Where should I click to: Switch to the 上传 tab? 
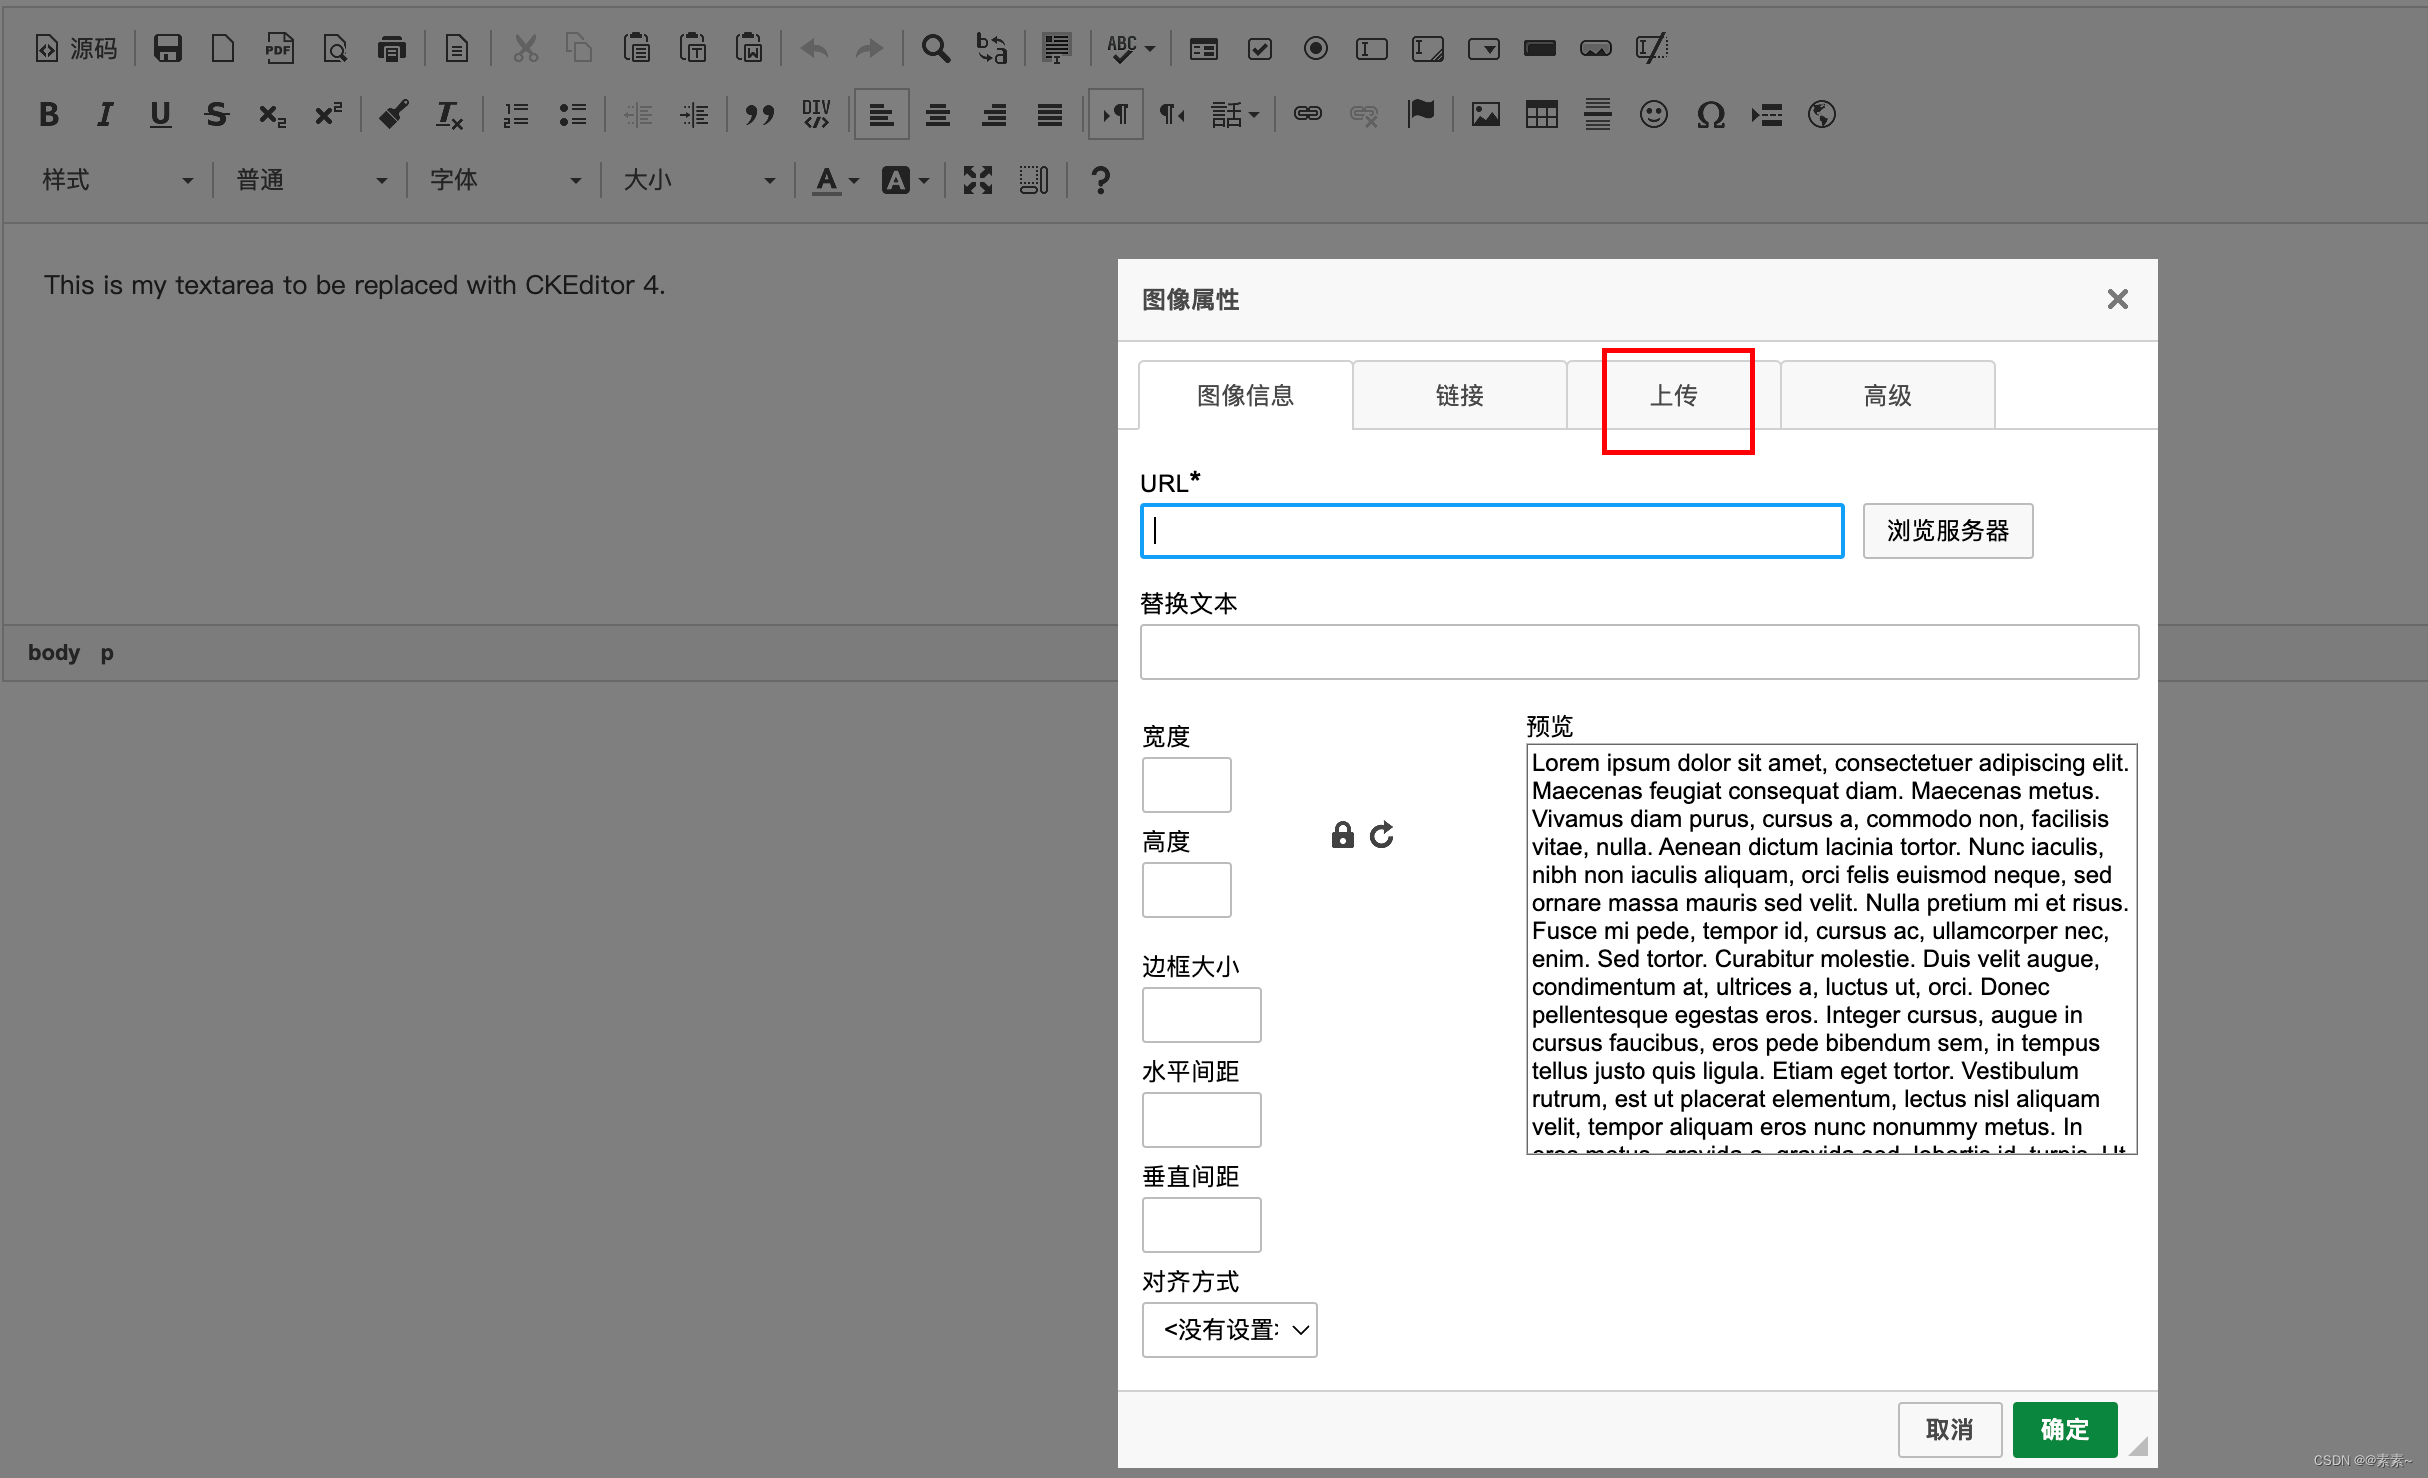click(x=1673, y=395)
